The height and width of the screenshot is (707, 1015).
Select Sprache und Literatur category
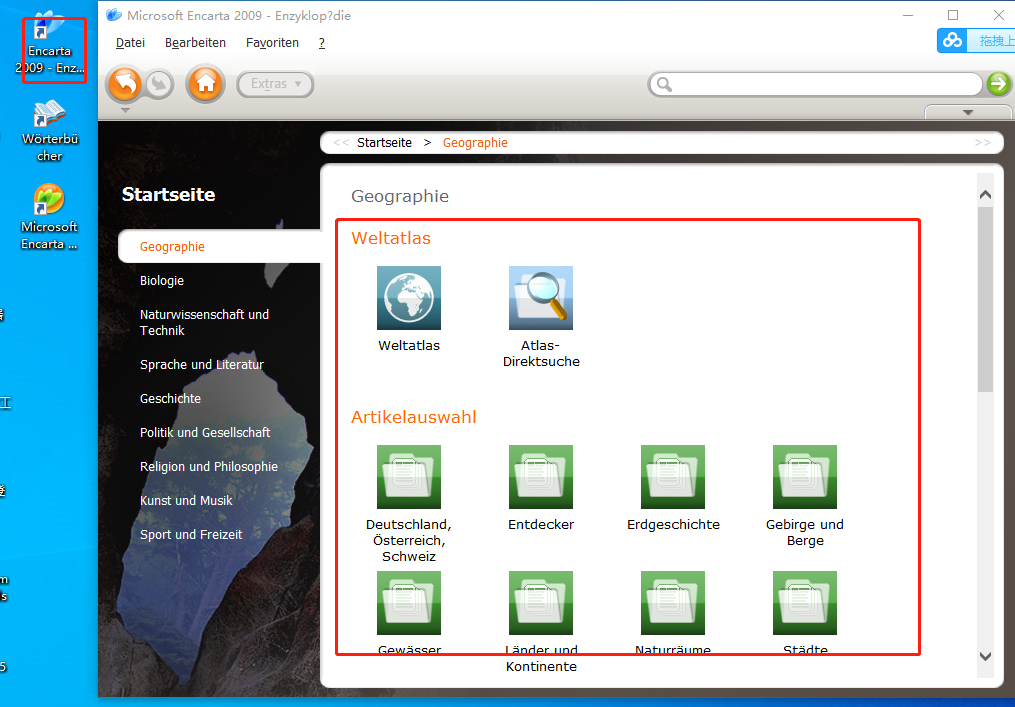pos(202,365)
